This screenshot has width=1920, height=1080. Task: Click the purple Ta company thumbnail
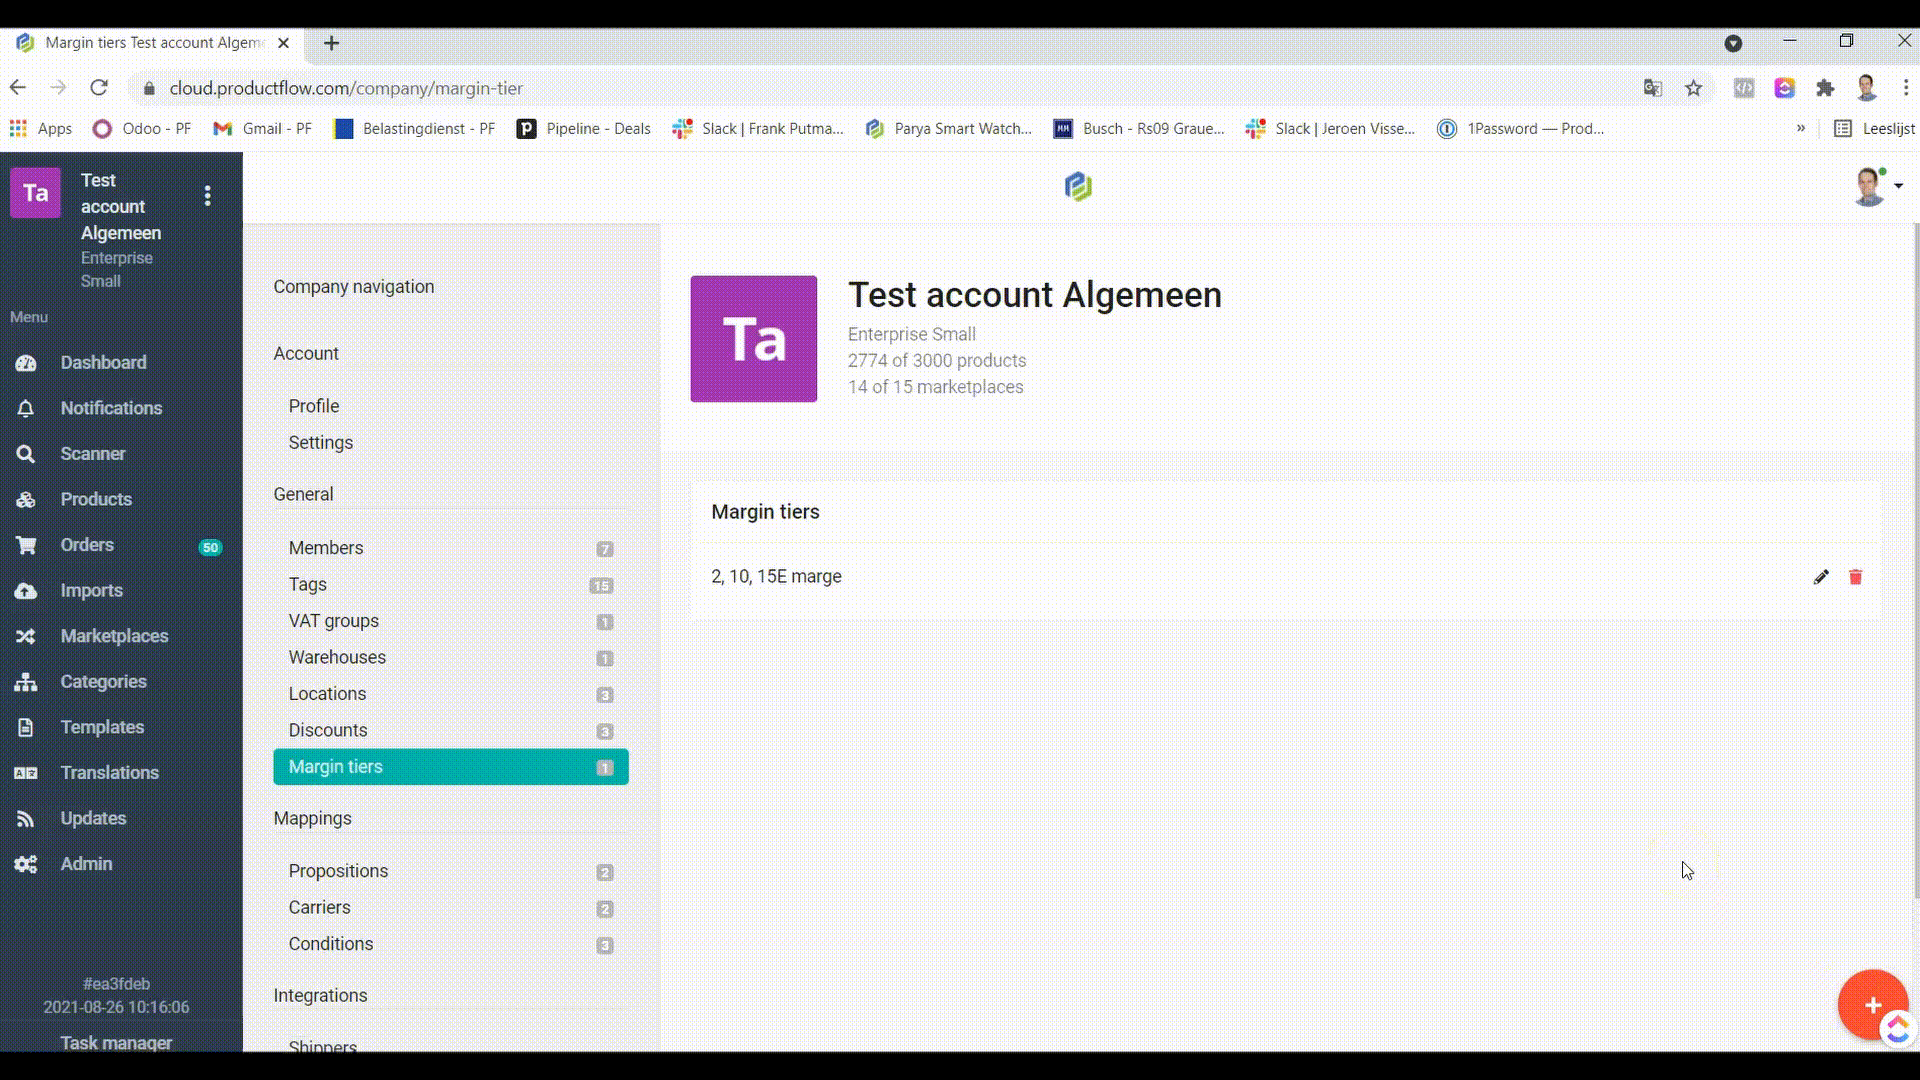click(x=753, y=339)
